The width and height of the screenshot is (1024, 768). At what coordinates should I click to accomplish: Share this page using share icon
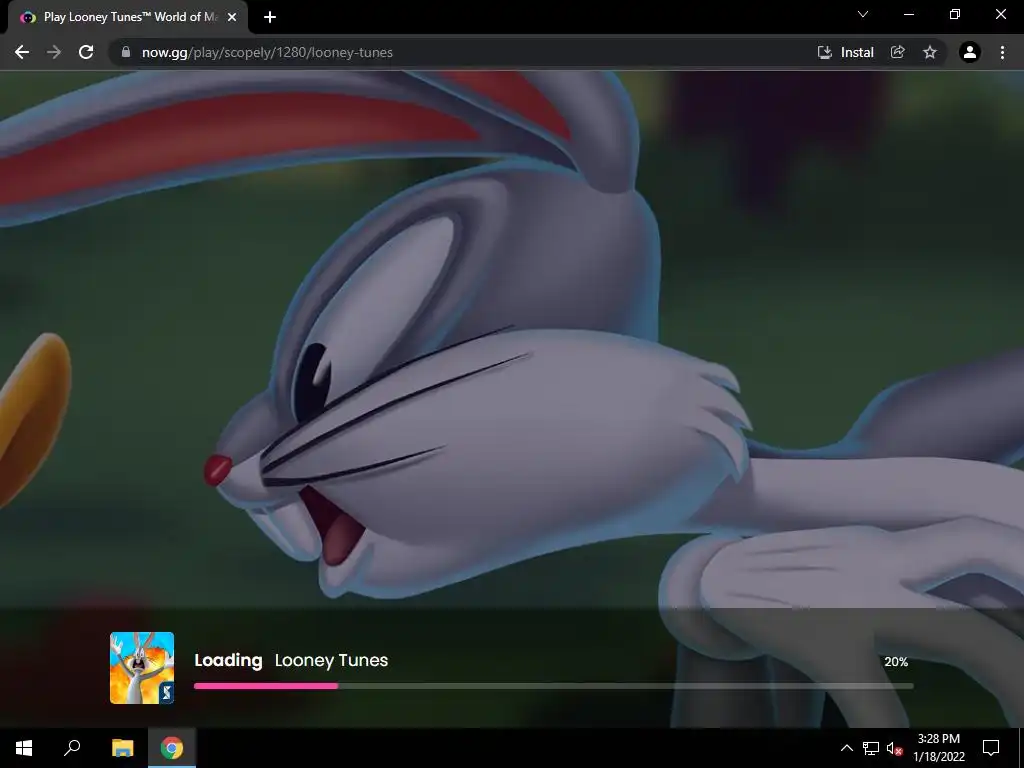[898, 52]
